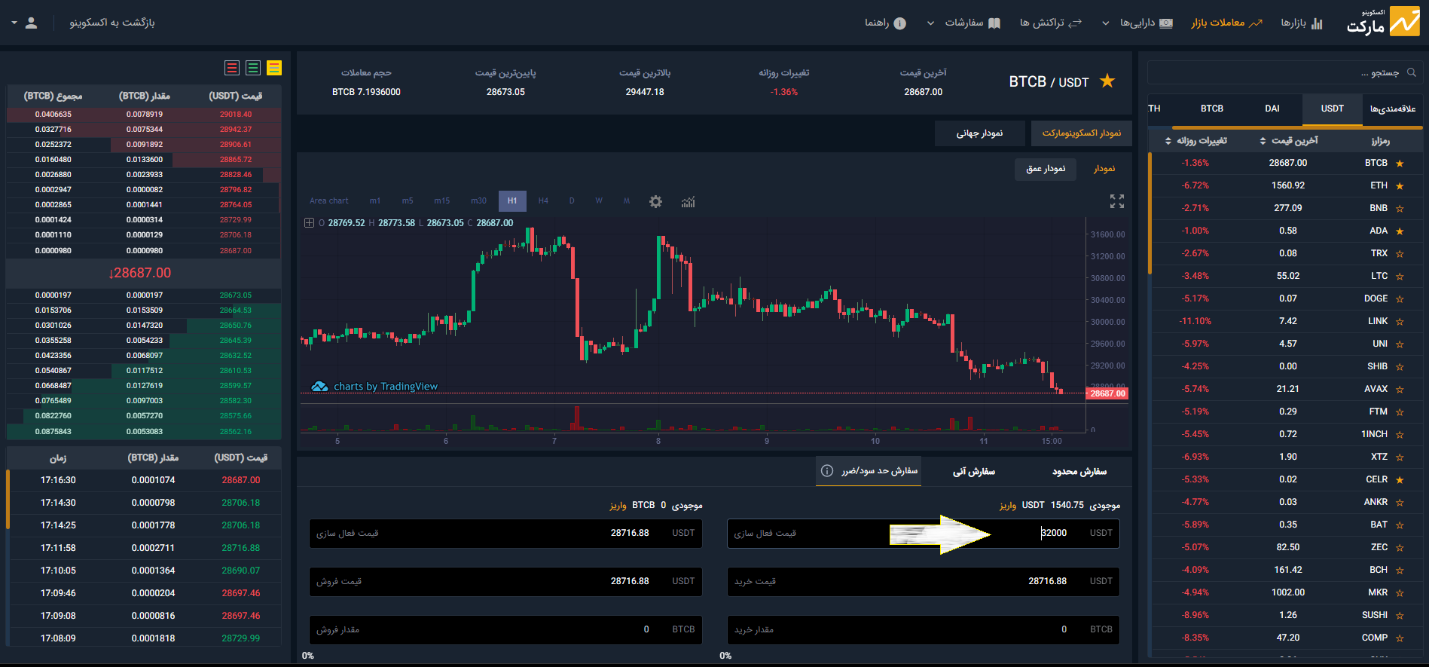
Task: Show combined order book with yellow icon
Action: pyautogui.click(x=274, y=68)
